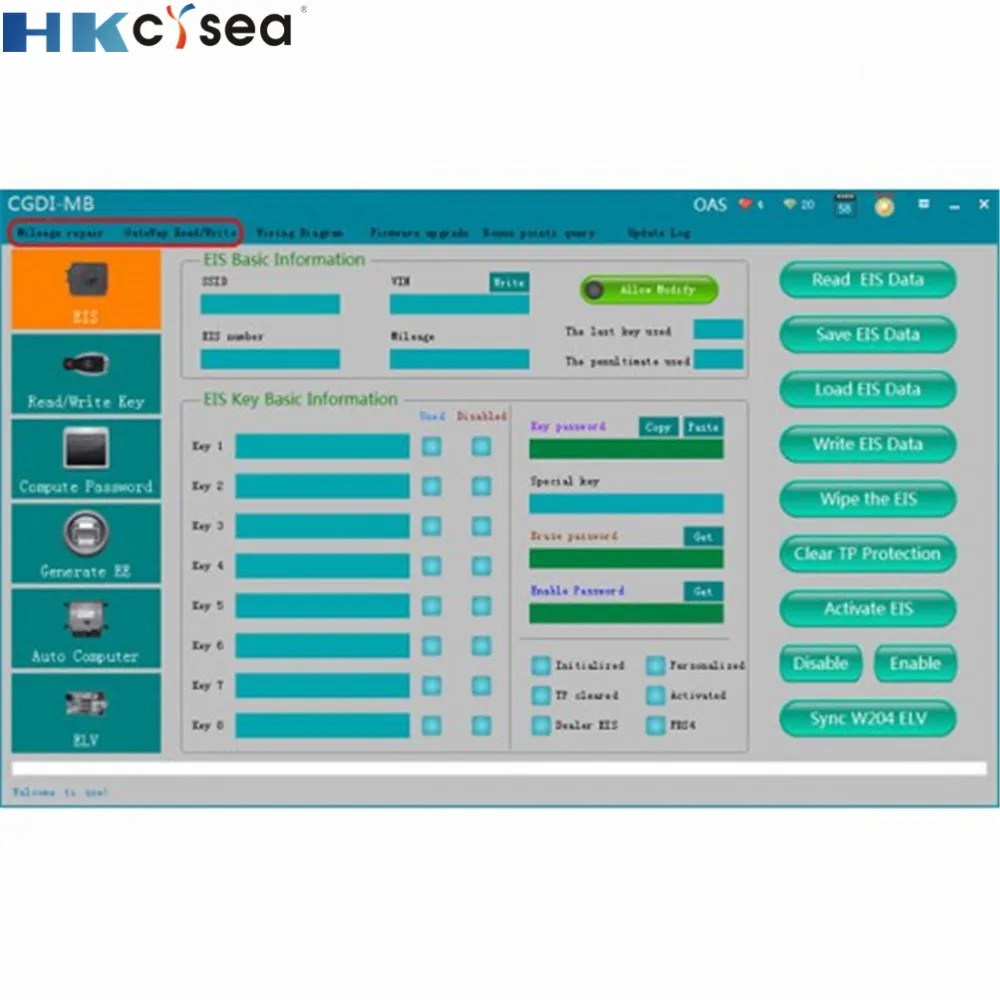The width and height of the screenshot is (1000, 1000).
Task: Open the Wiring Diagram menu
Action: click(x=299, y=233)
